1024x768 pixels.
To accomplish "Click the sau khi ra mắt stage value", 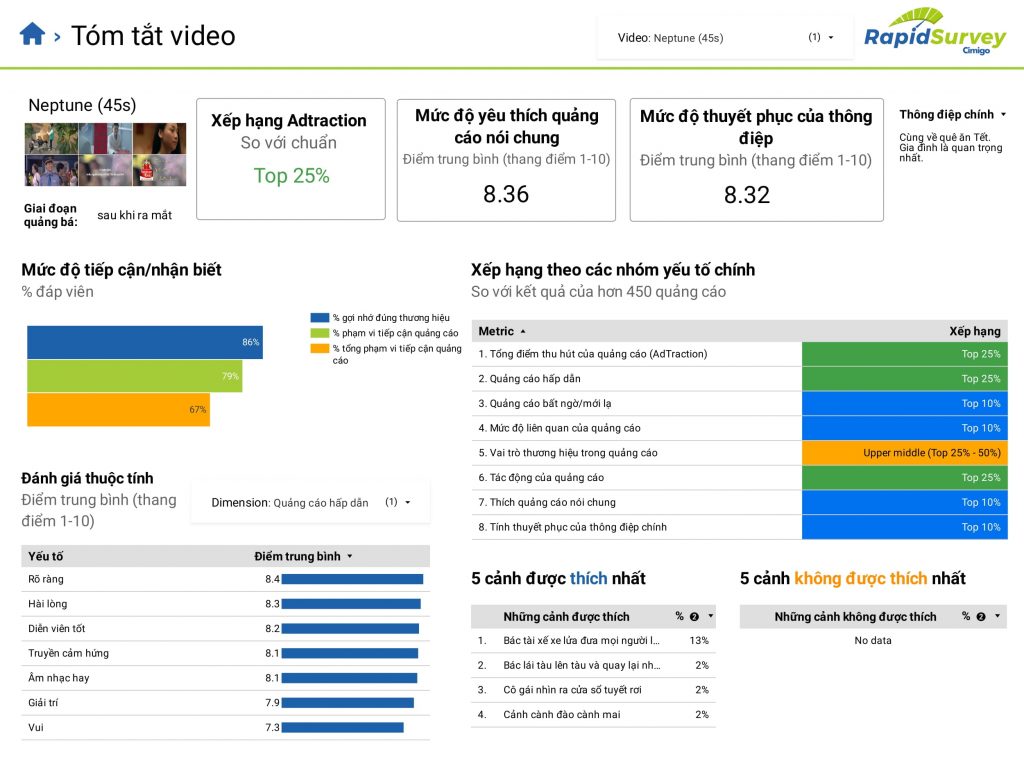I will [135, 216].
